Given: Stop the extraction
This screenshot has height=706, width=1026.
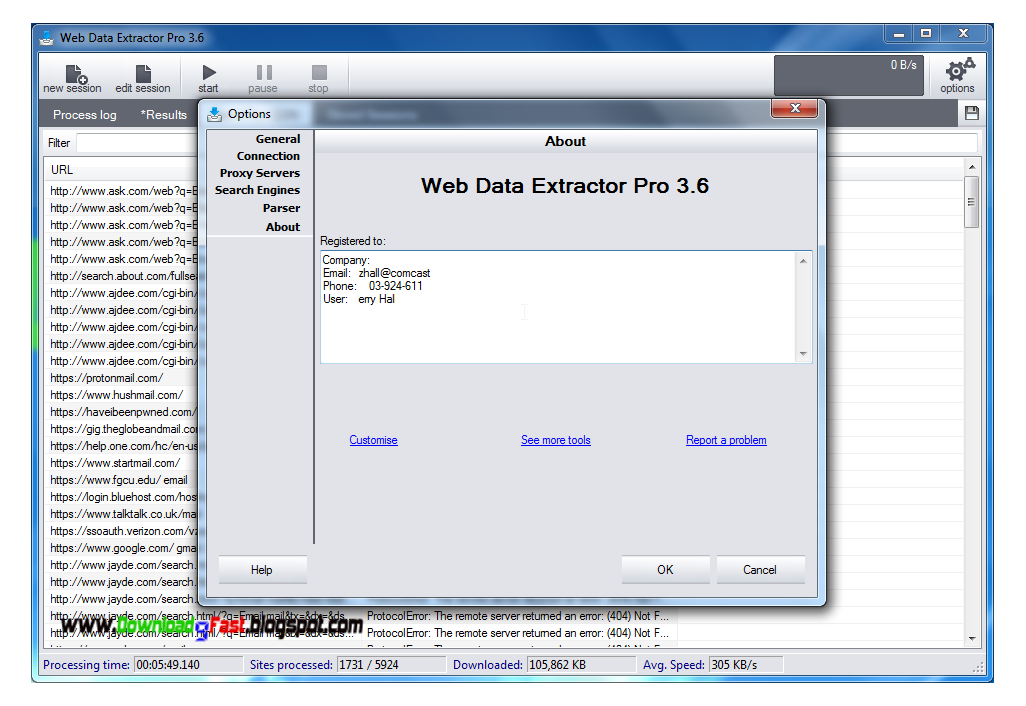Looking at the screenshot, I should (318, 75).
